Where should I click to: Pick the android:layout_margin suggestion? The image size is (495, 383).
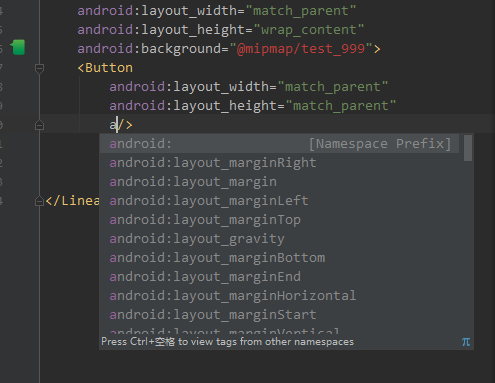point(279,182)
